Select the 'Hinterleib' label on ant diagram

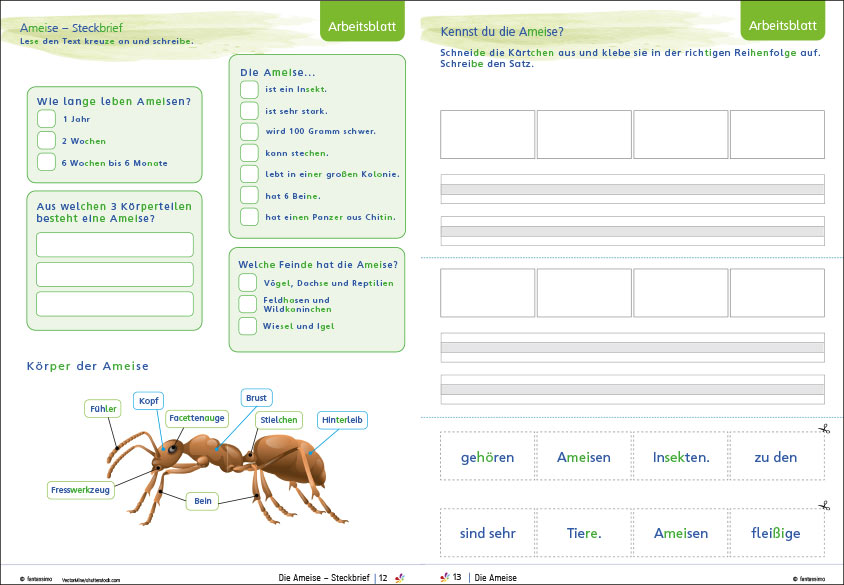[x=342, y=420]
